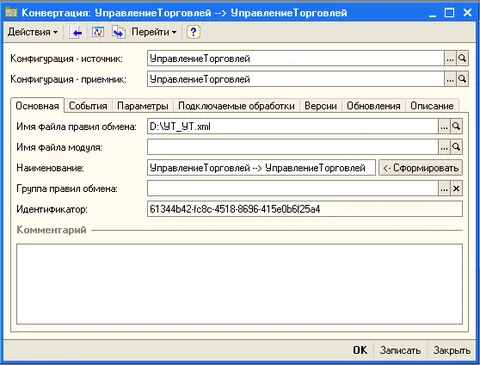This screenshot has width=480, height=365.
Task: Click inside the Комментарий text area
Action: pyautogui.click(x=239, y=284)
